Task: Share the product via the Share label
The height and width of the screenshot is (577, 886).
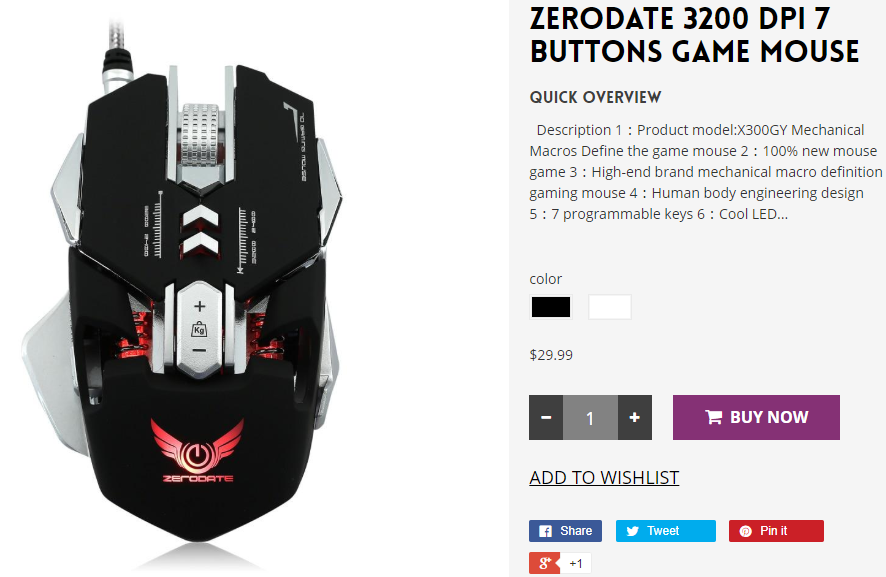Action: coord(576,531)
